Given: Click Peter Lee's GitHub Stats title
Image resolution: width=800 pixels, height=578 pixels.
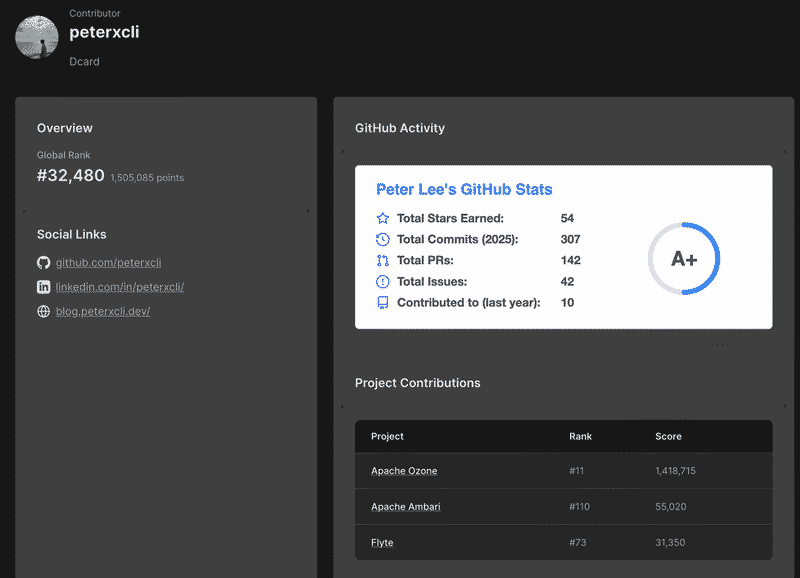Looking at the screenshot, I should tap(464, 189).
